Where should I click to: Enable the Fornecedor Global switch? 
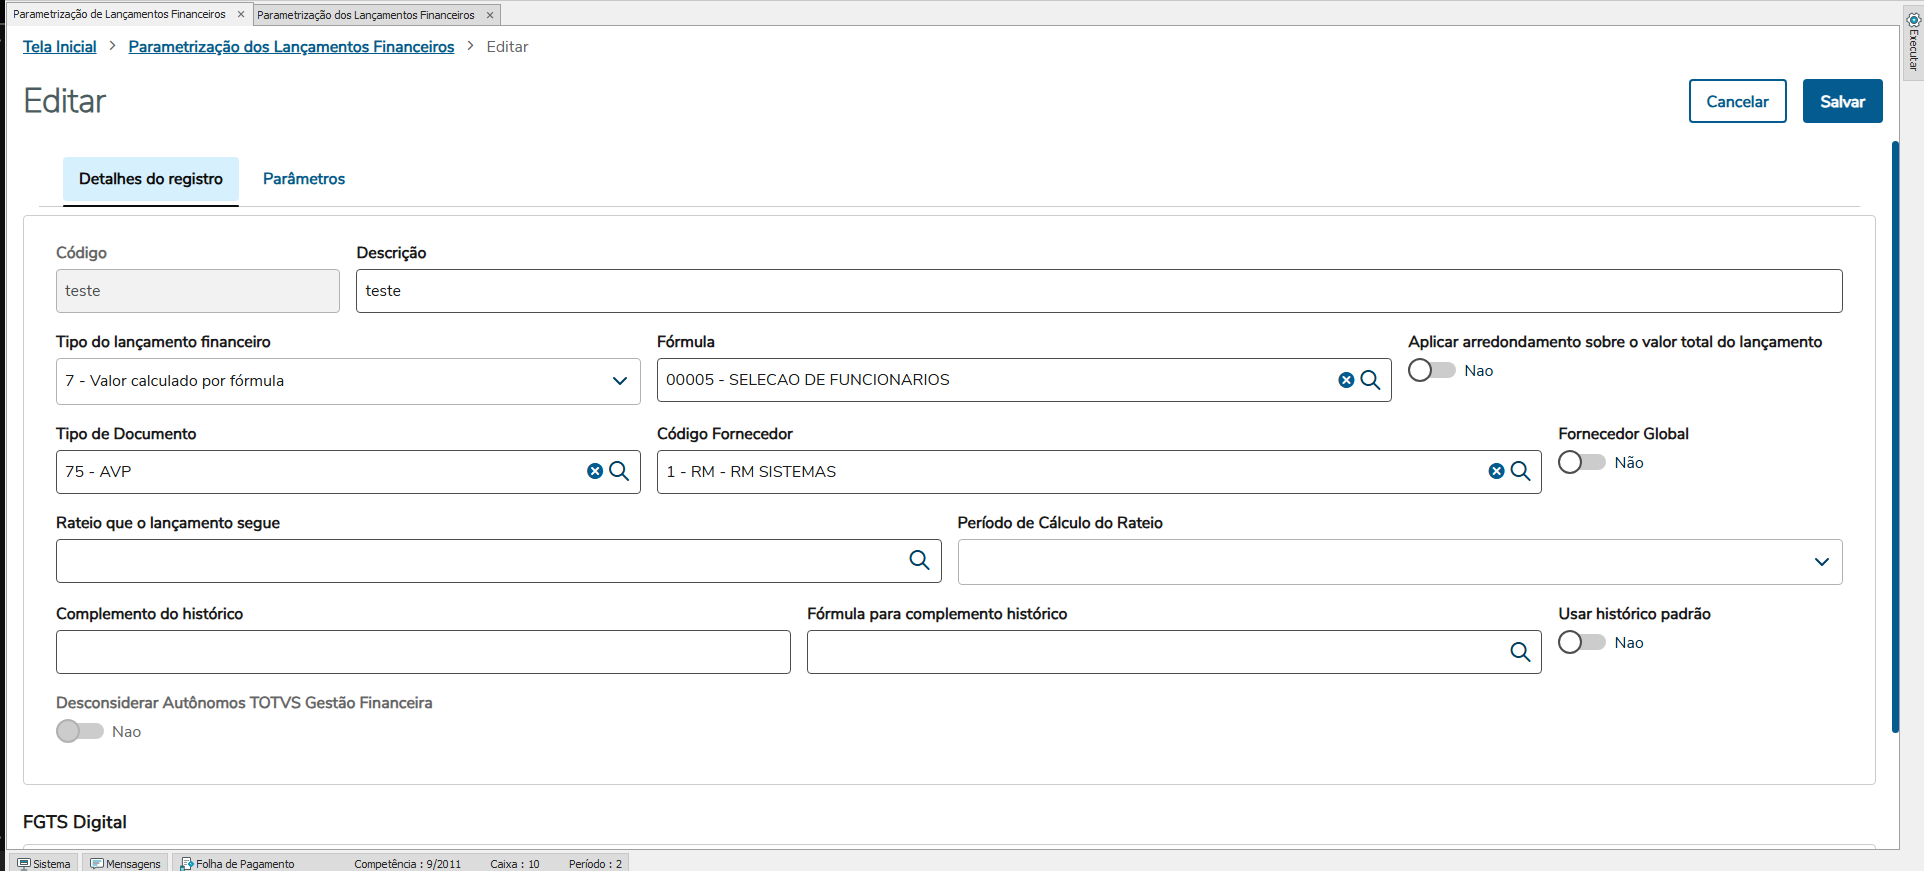pyautogui.click(x=1581, y=462)
